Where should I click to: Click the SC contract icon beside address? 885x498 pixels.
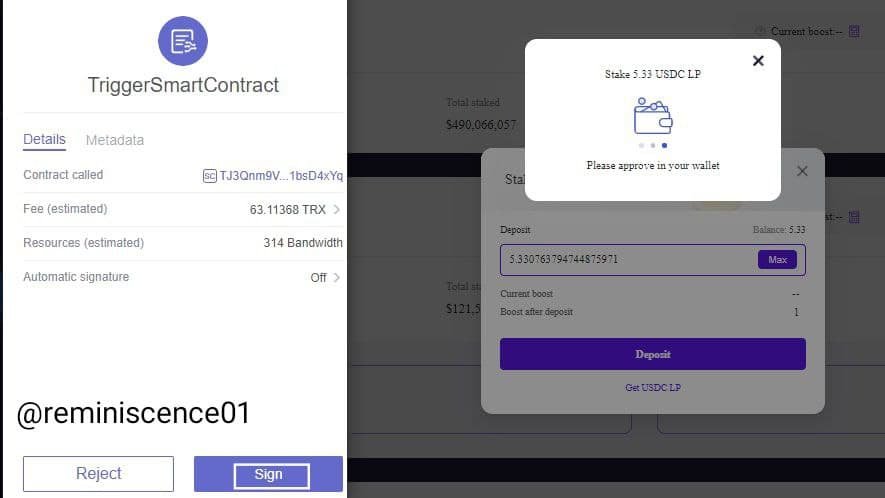tap(209, 176)
